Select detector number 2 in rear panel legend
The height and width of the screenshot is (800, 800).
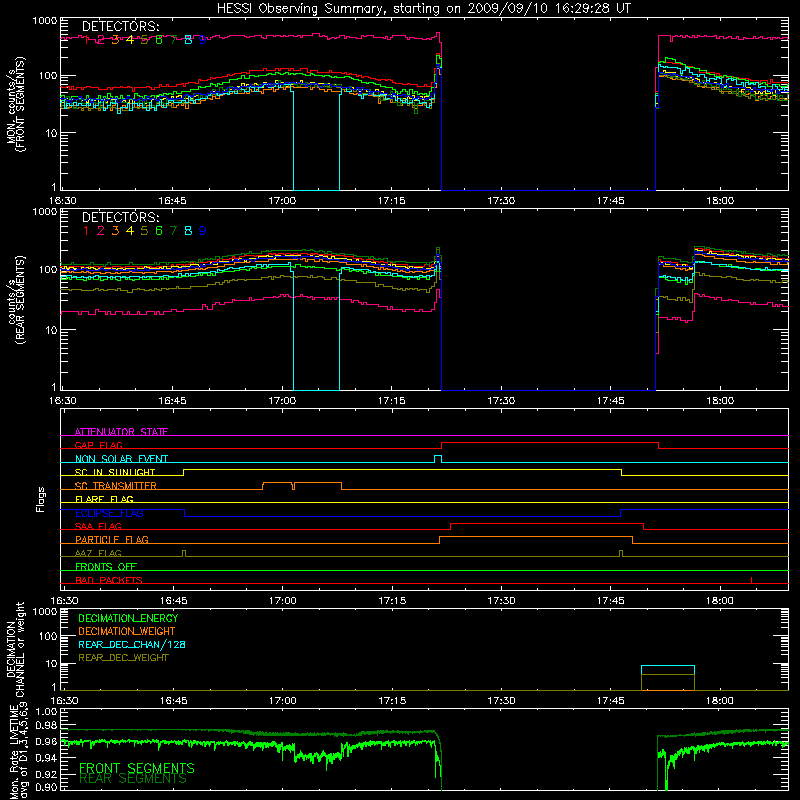(x=101, y=231)
